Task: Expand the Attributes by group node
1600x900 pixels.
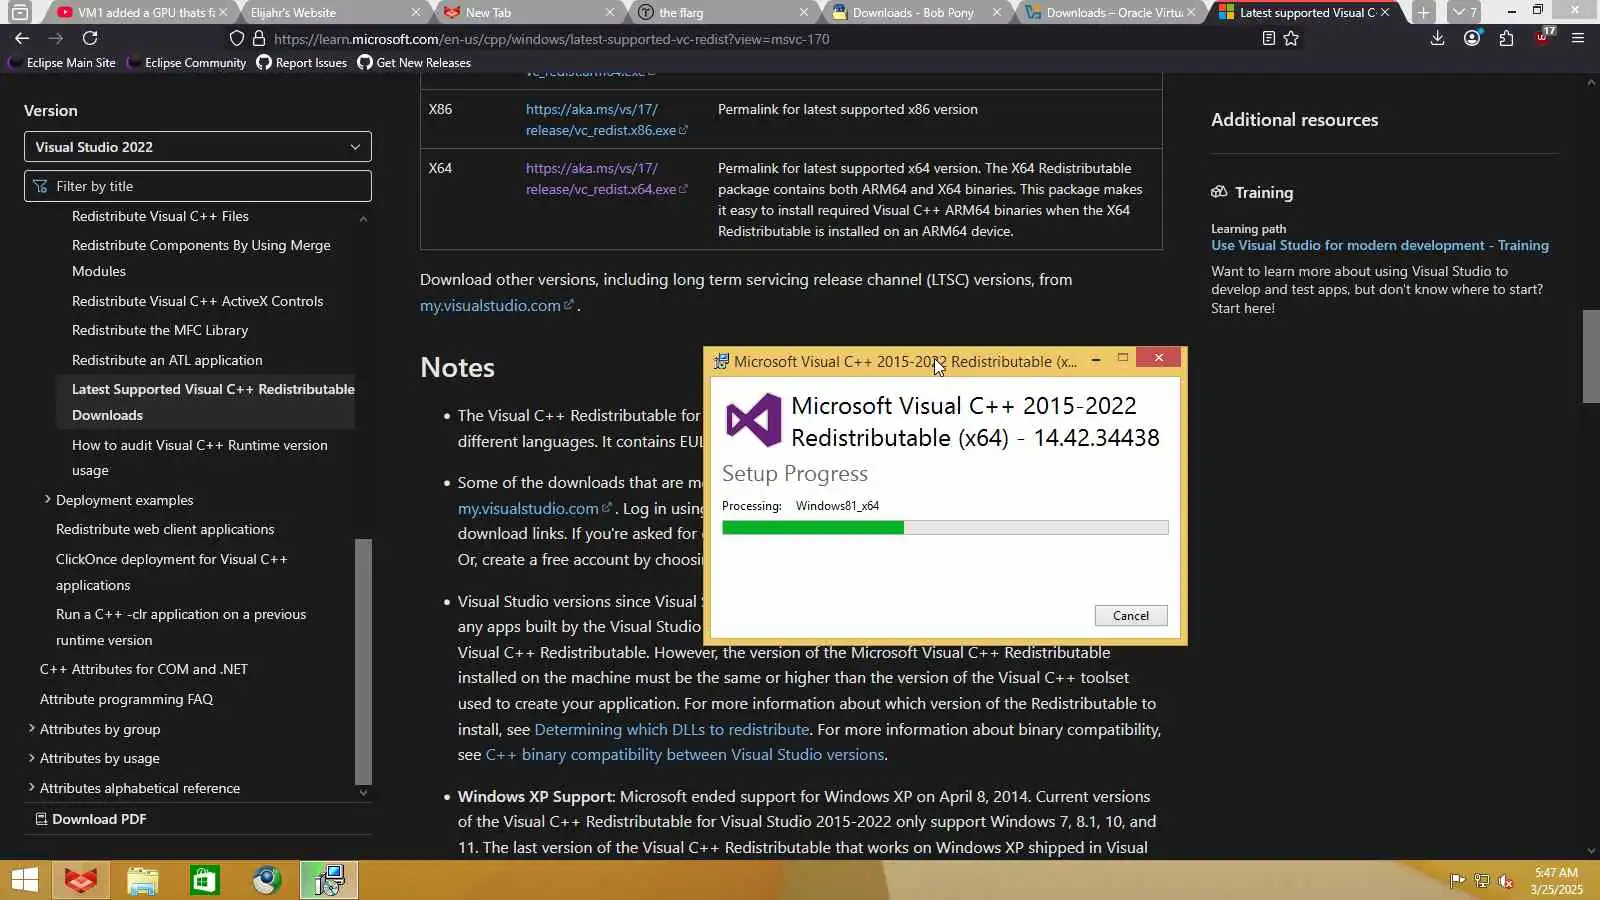Action: 31,729
